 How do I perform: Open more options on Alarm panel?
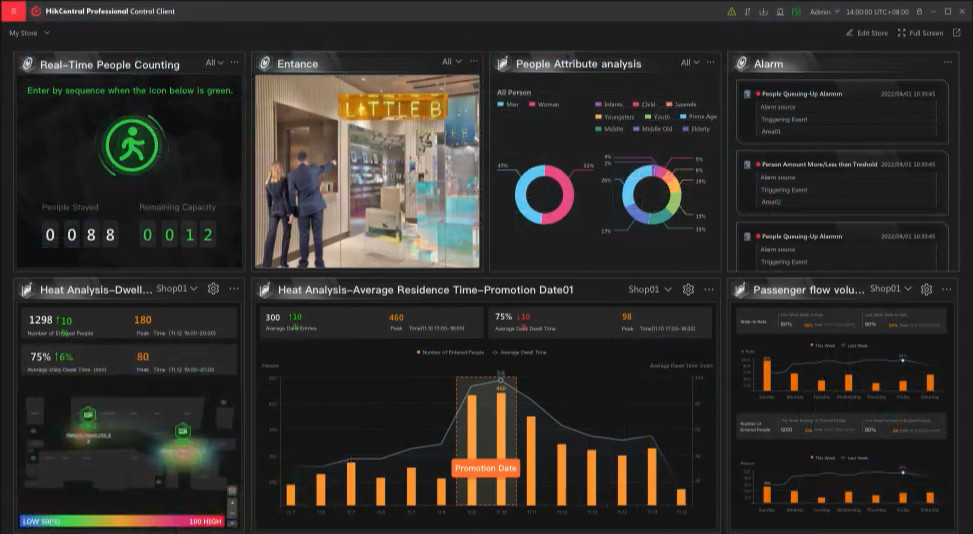point(948,62)
